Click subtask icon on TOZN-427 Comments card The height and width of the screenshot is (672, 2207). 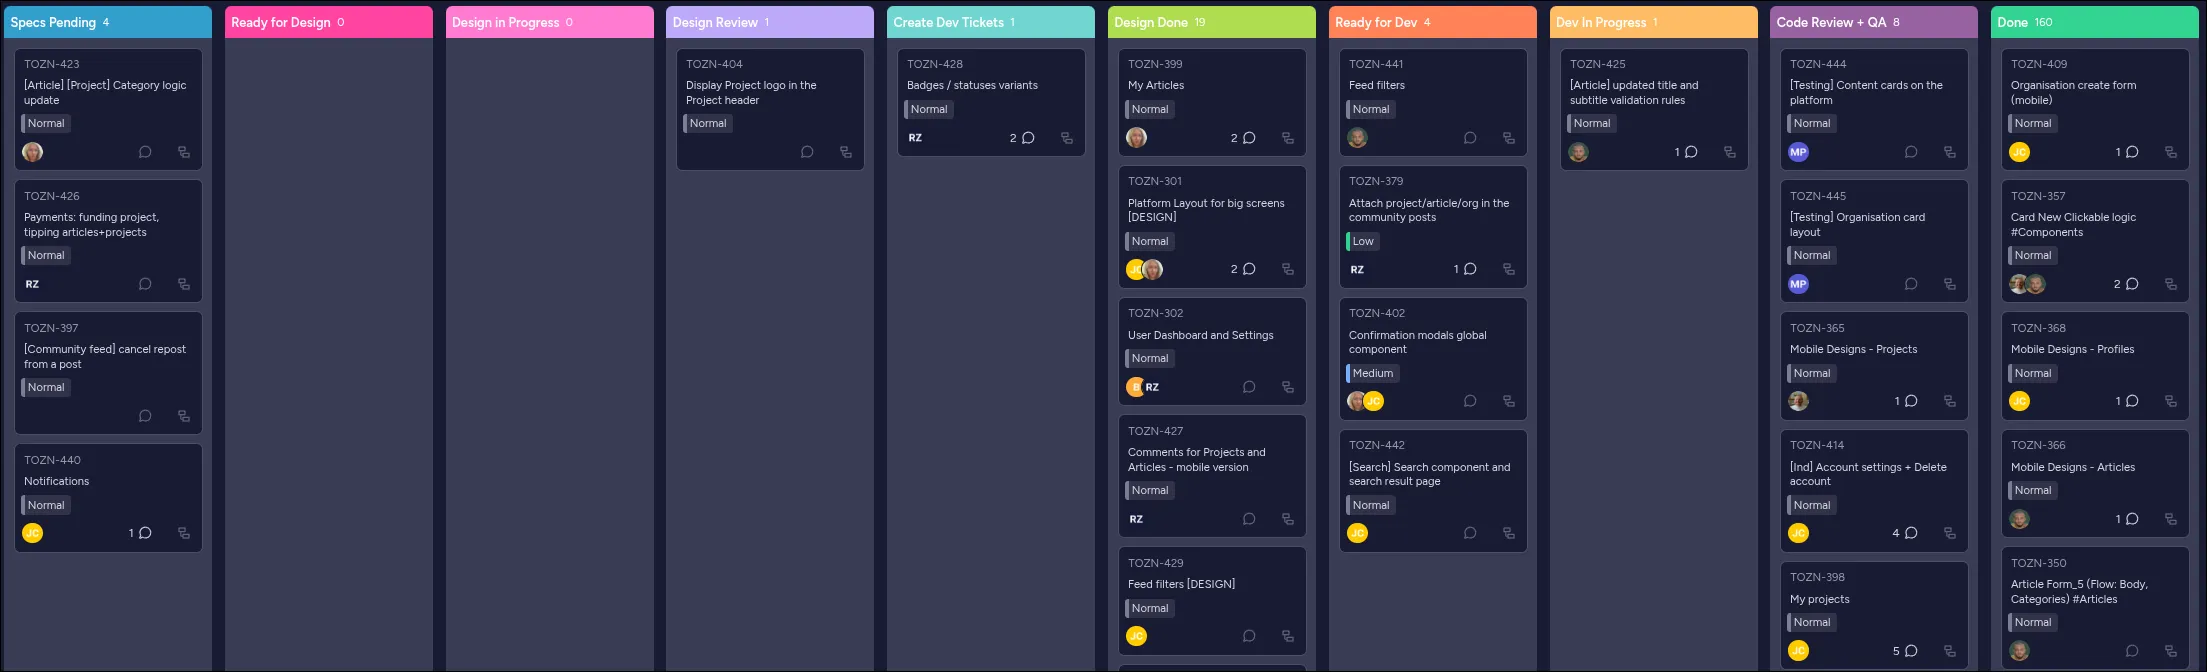click(x=1288, y=519)
